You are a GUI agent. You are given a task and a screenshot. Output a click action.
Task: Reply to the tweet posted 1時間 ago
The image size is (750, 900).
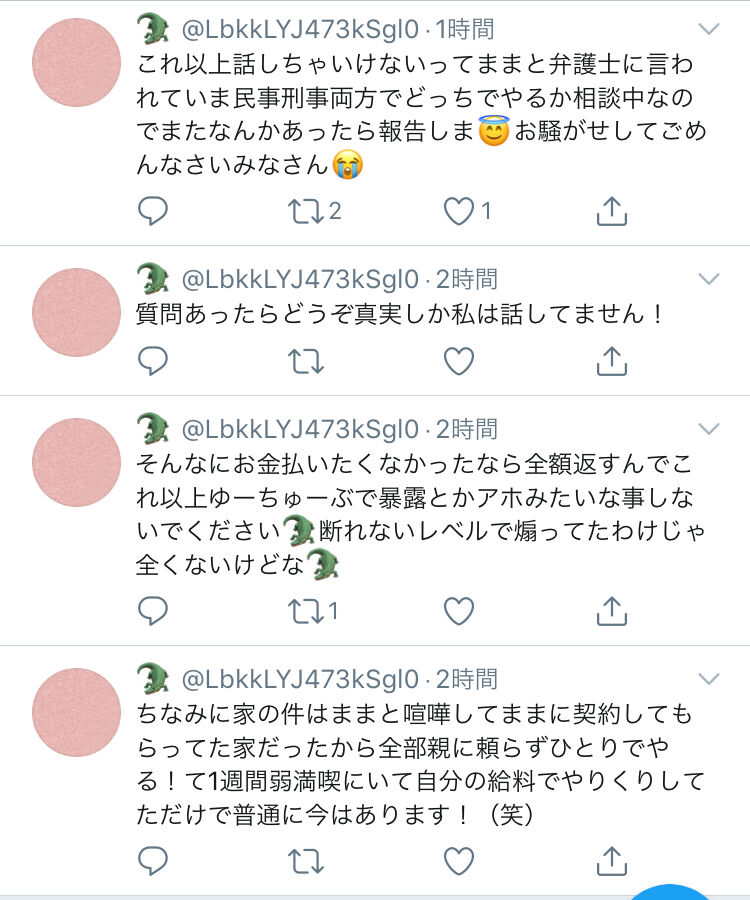tap(153, 211)
